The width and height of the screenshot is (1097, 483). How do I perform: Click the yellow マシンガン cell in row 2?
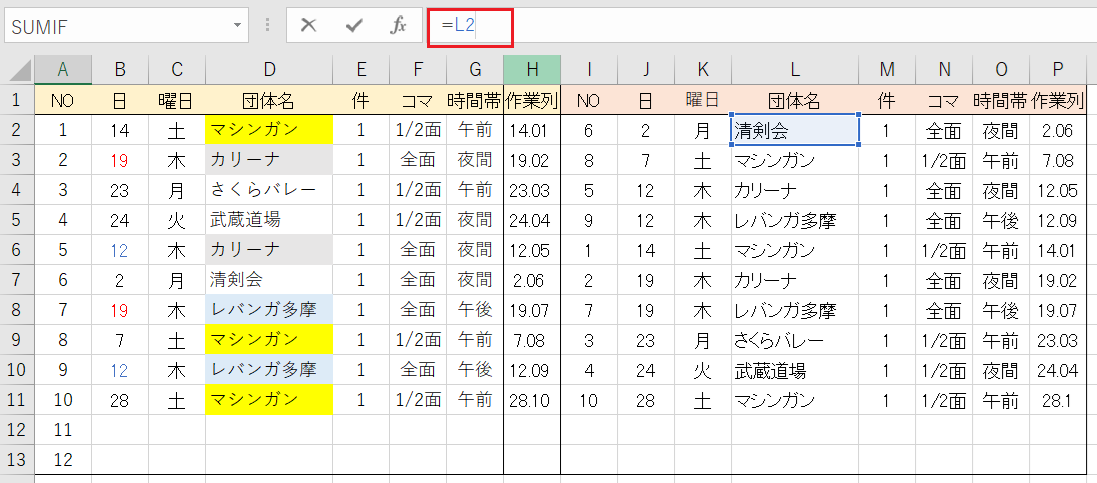click(269, 130)
